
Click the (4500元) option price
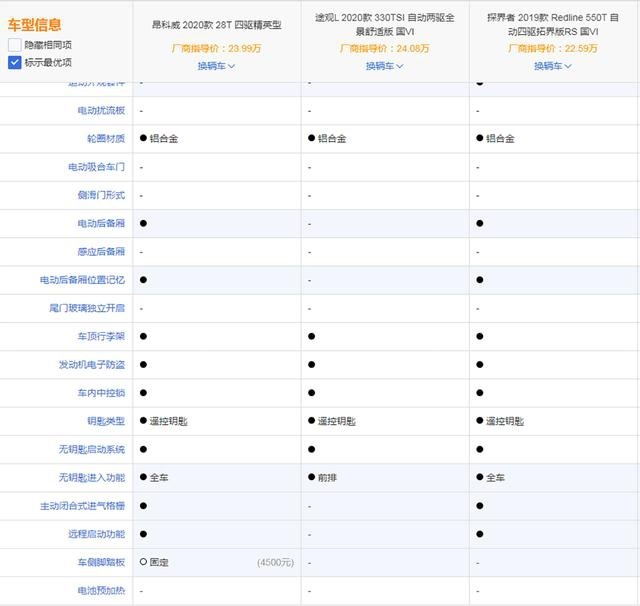(276, 562)
